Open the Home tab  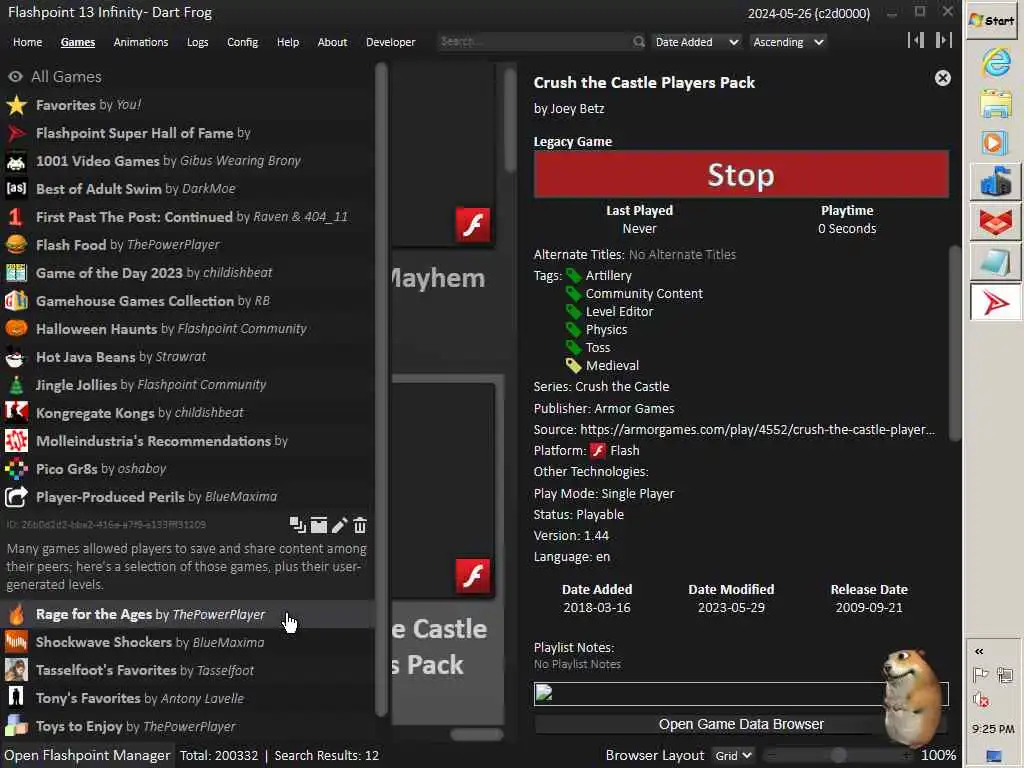[27, 42]
